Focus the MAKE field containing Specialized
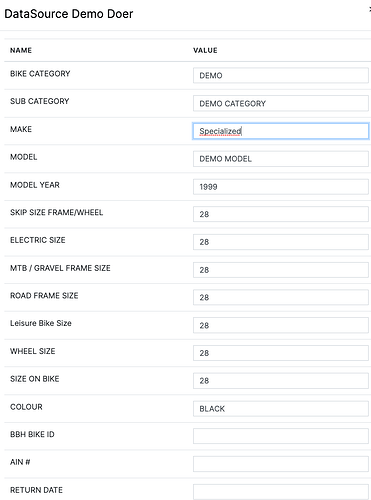 pos(281,131)
